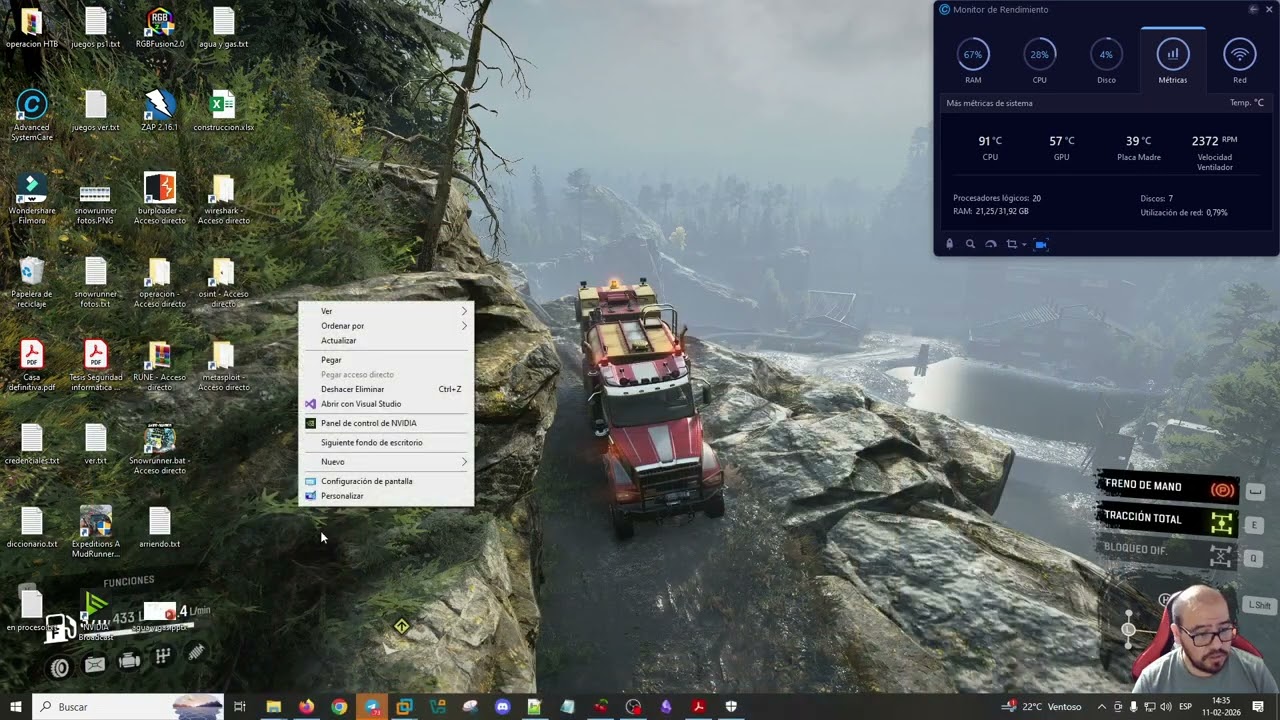Click speedometer icon in Monitor de Rendimiento

pos(991,244)
